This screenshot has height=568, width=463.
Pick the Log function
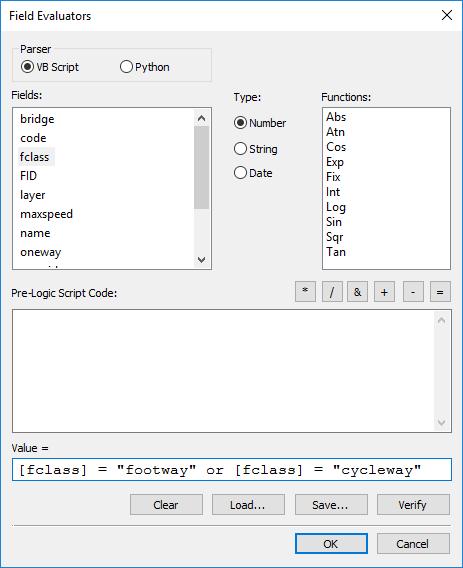(336, 207)
